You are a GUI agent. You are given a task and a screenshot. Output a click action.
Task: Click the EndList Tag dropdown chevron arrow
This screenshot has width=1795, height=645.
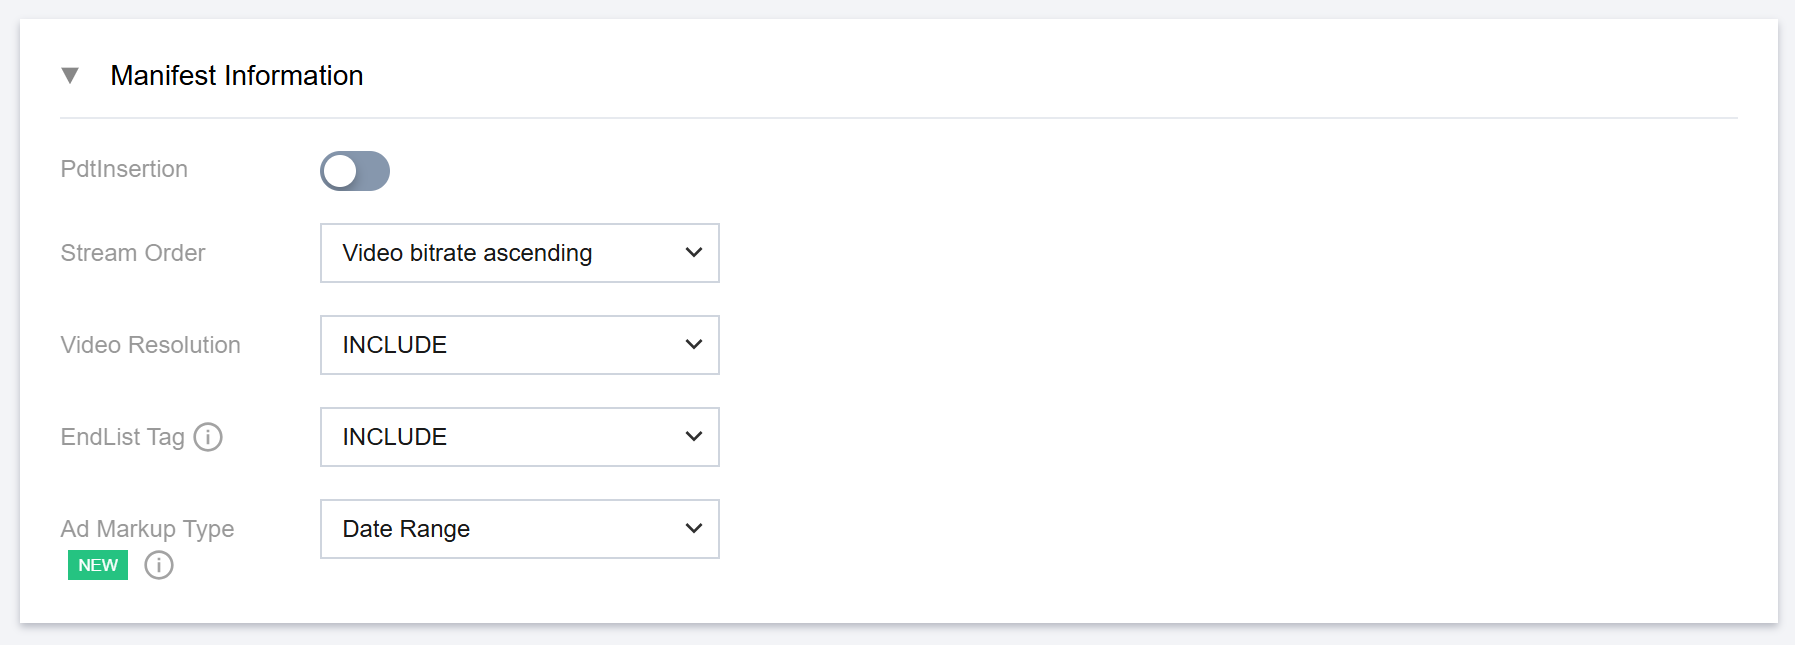[x=694, y=437]
